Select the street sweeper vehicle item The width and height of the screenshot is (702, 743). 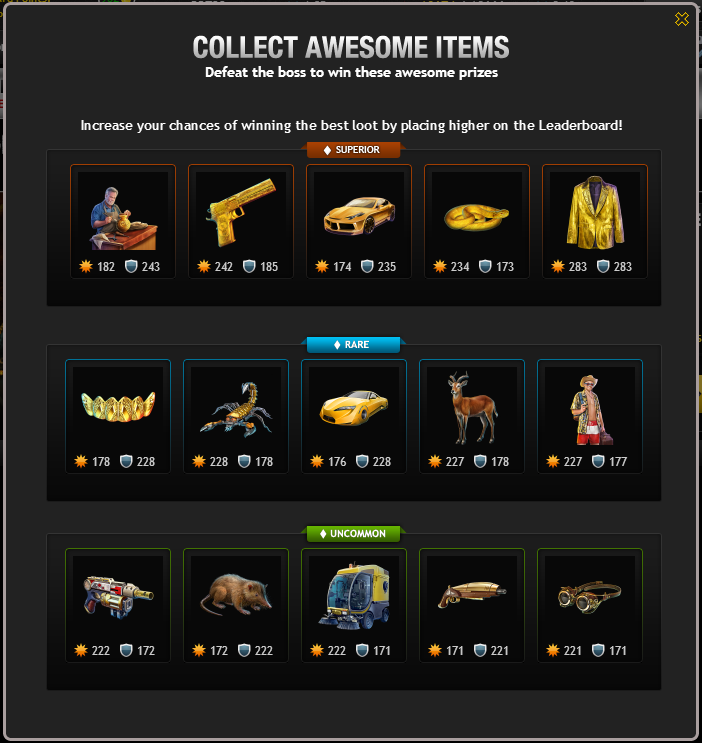coord(354,605)
